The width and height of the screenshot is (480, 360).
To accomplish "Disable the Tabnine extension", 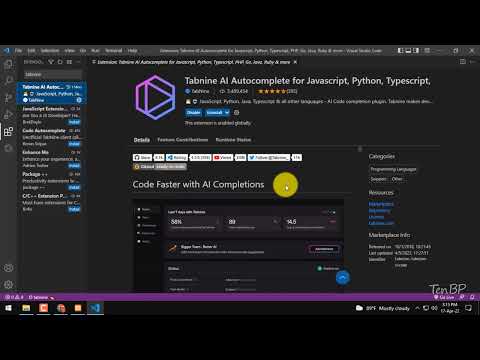I will 193,113.
